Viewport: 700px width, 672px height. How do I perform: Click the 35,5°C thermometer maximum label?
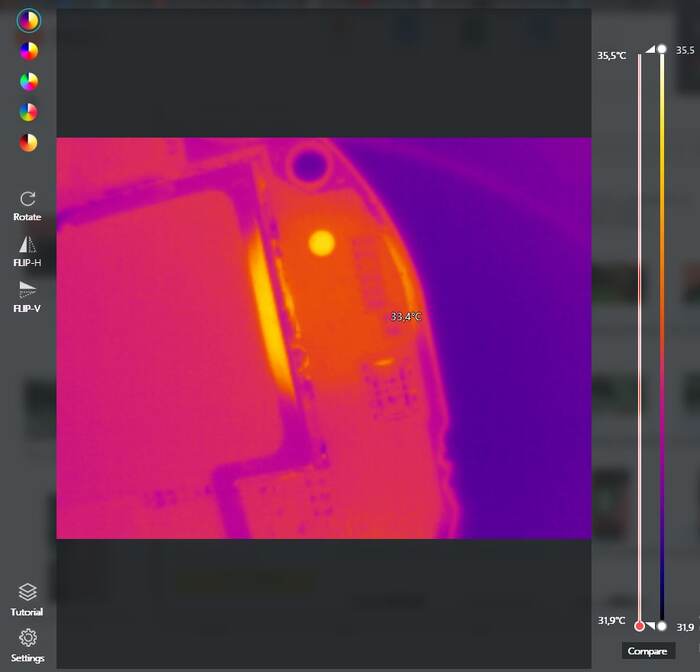[611, 56]
